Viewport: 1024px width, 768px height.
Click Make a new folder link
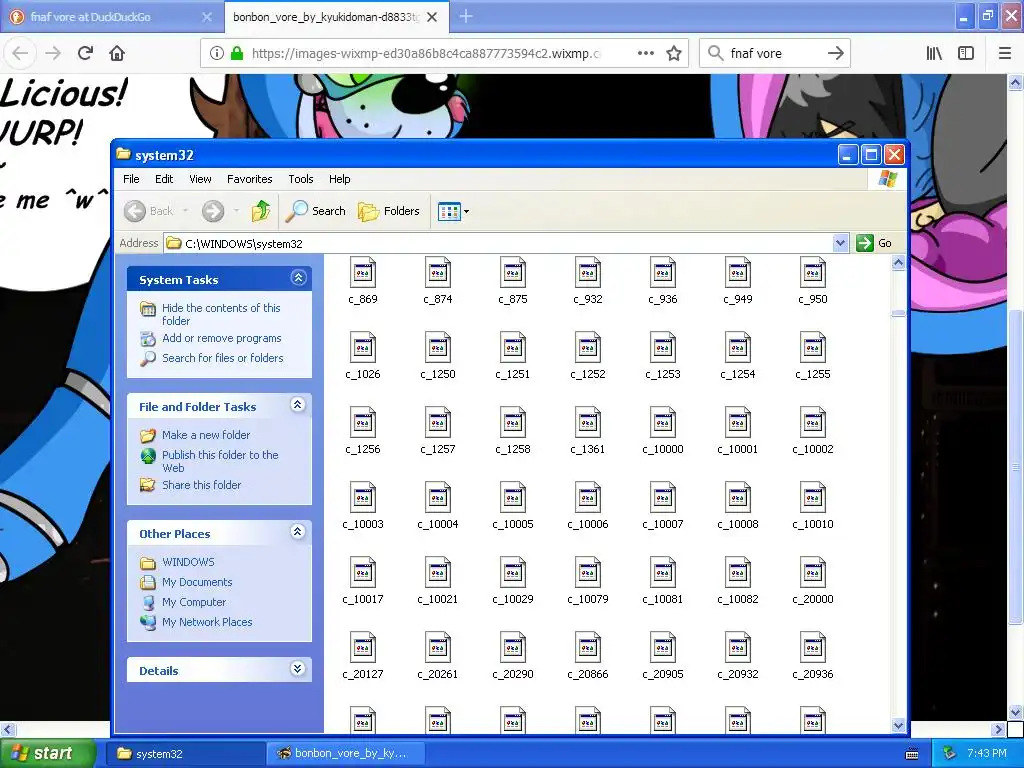click(x=206, y=435)
